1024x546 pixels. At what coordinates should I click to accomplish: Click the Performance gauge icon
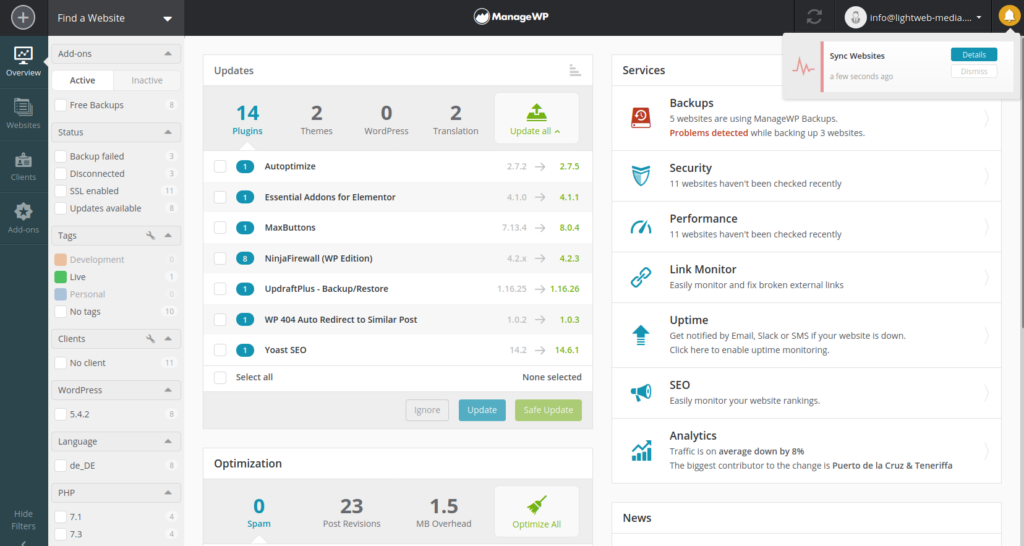[x=641, y=227]
